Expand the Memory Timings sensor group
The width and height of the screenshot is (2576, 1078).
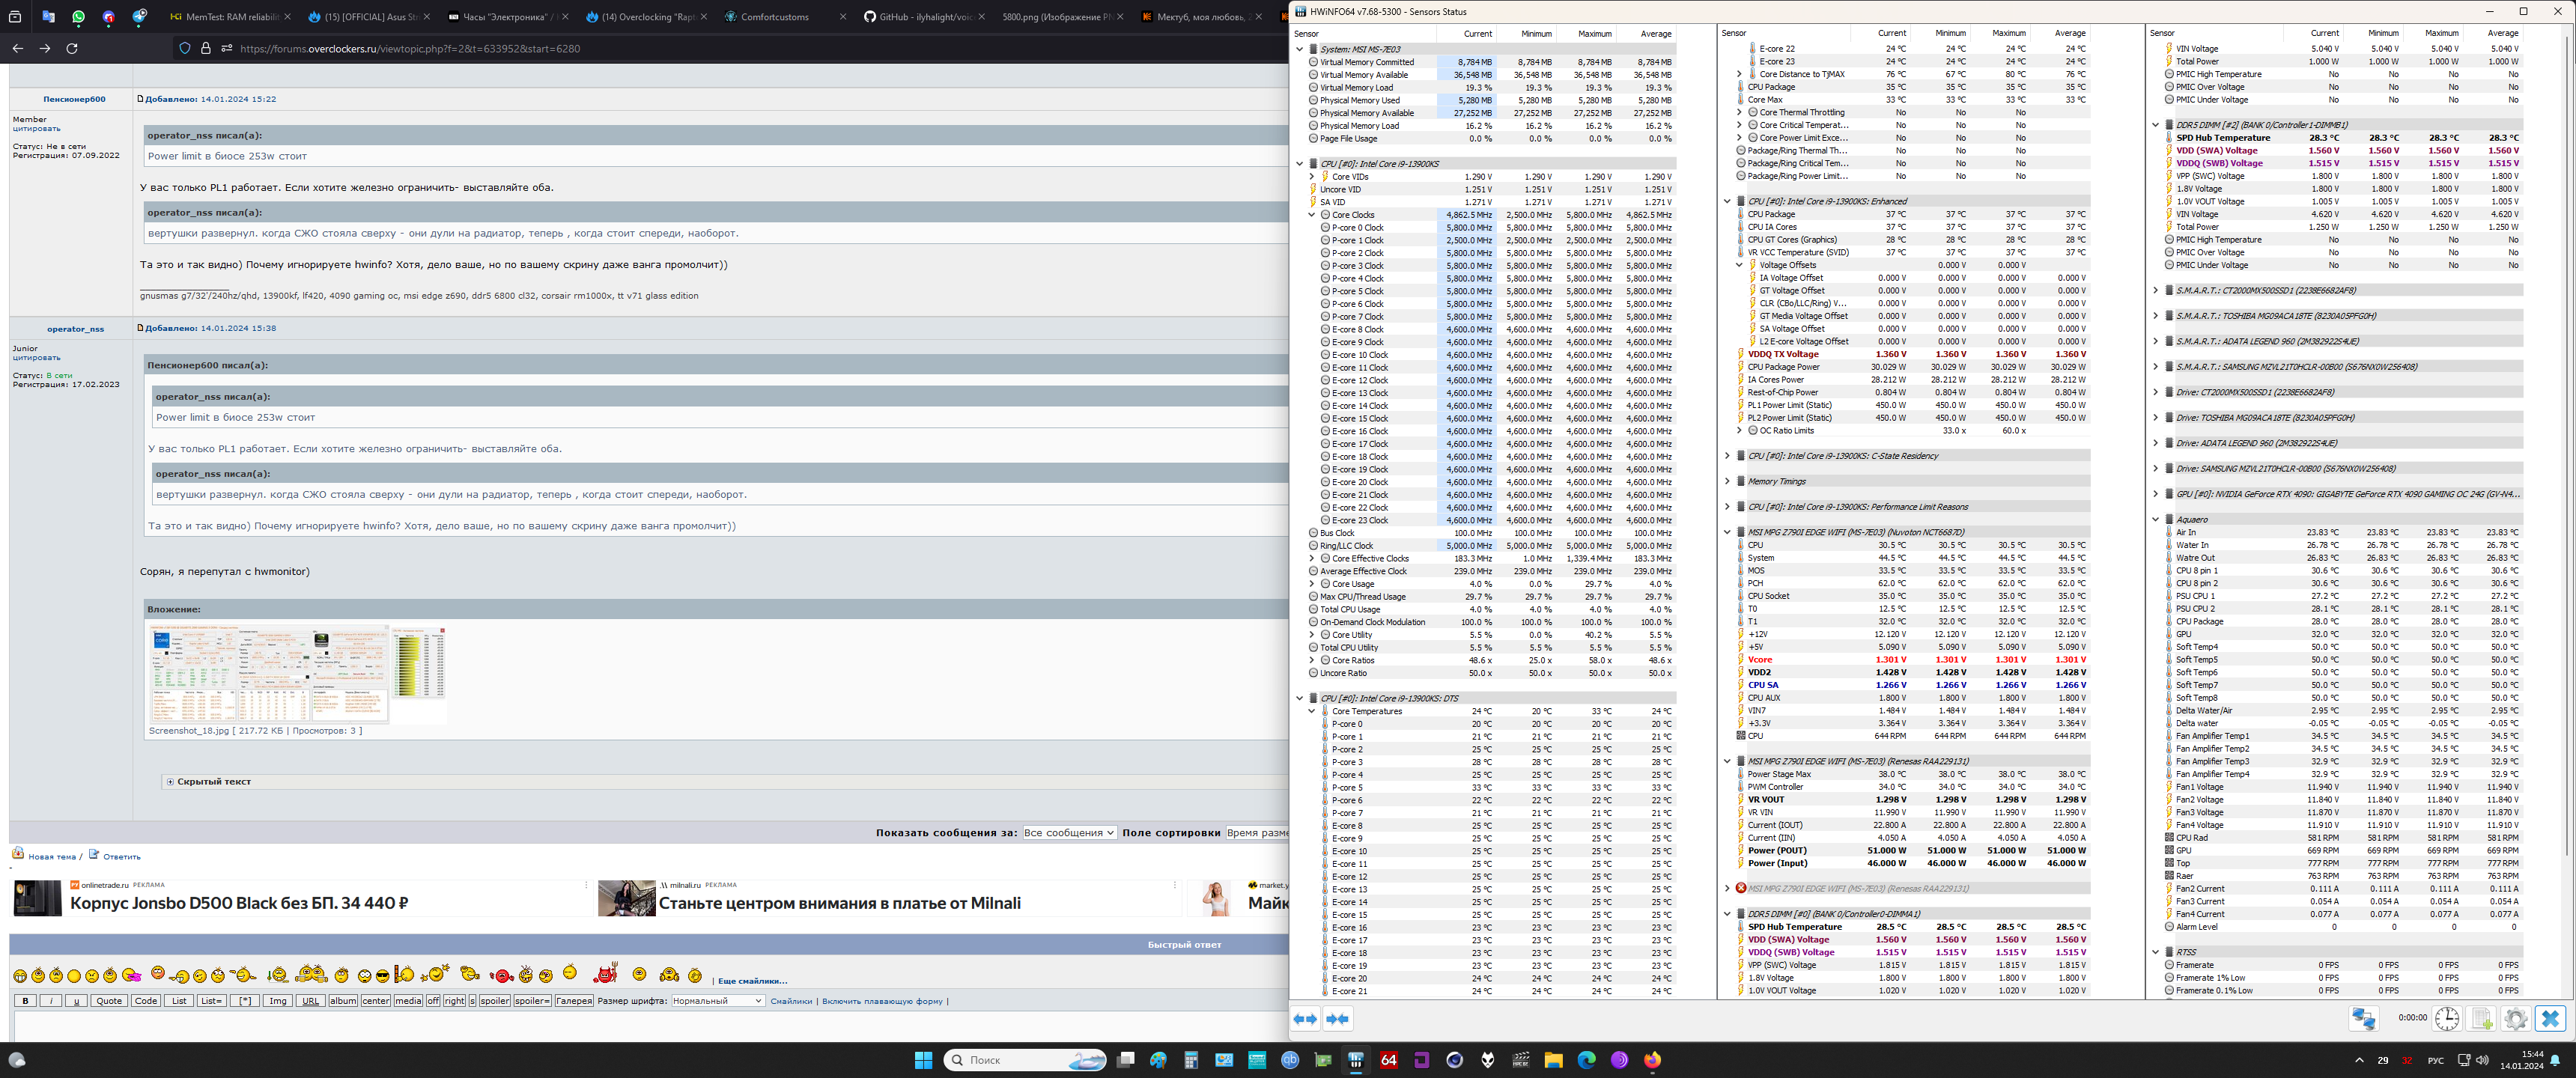(1727, 481)
